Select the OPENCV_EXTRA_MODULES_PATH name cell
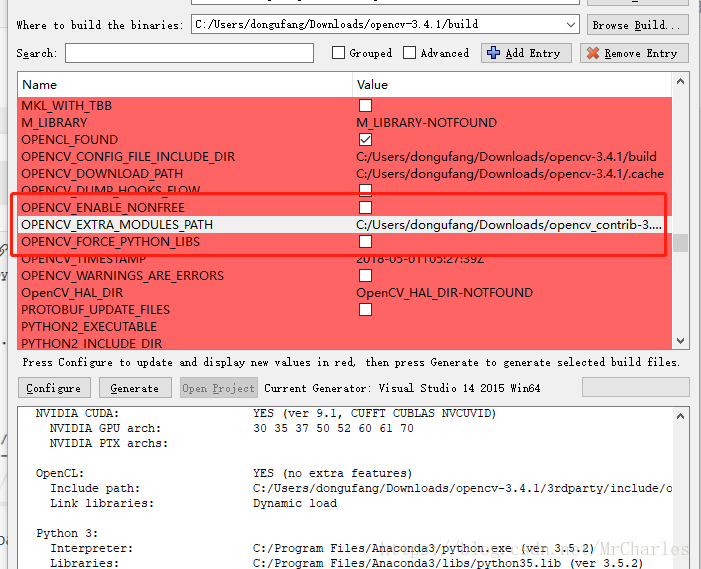The image size is (701, 569). [117, 224]
